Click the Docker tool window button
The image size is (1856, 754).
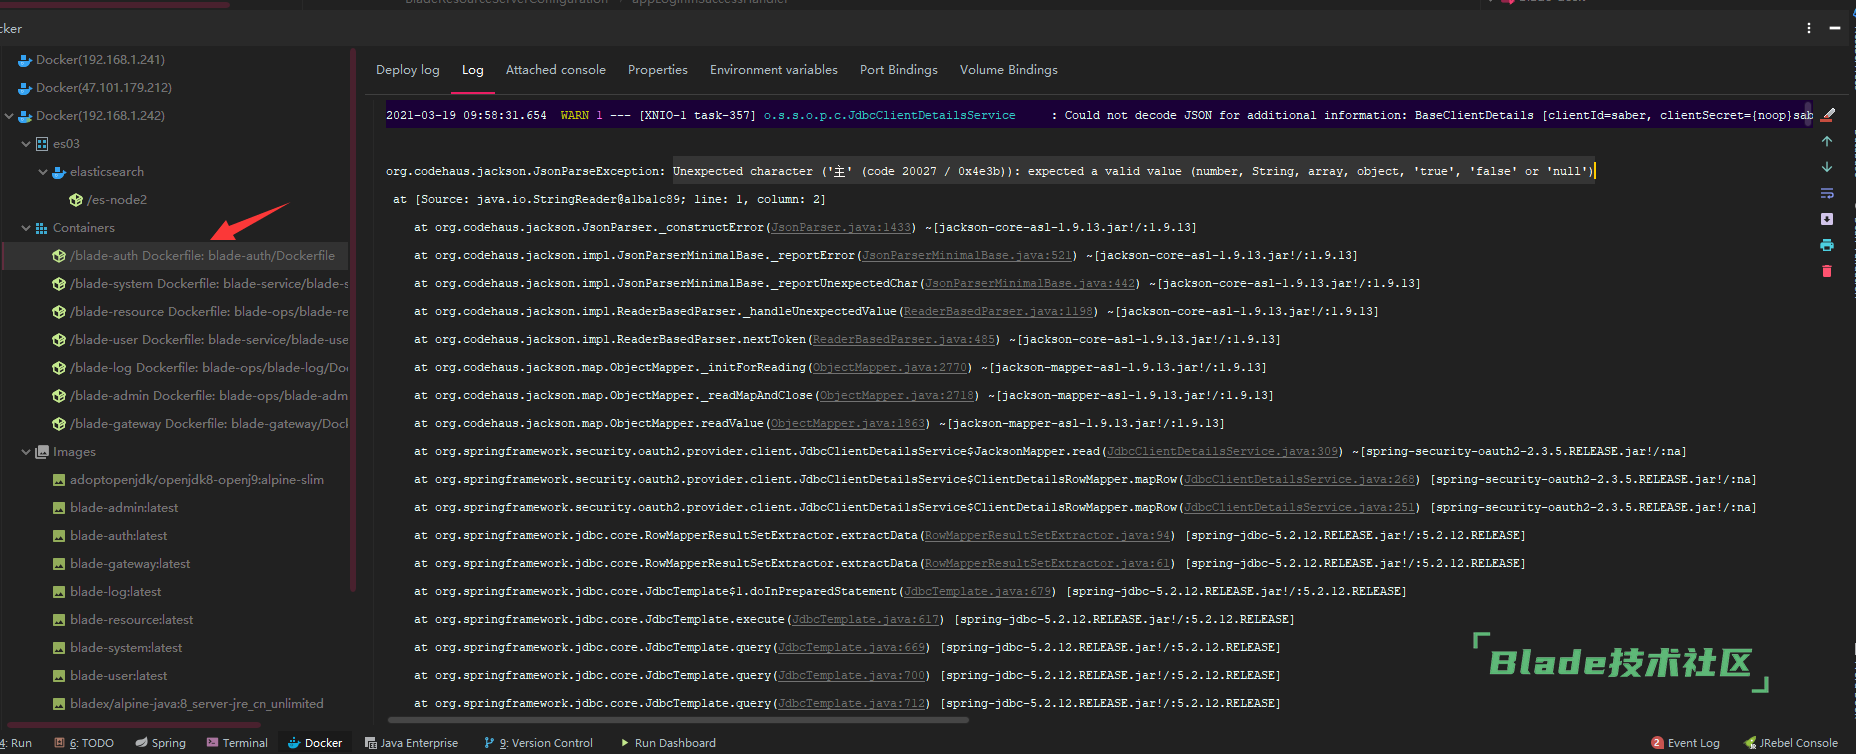pos(314,743)
